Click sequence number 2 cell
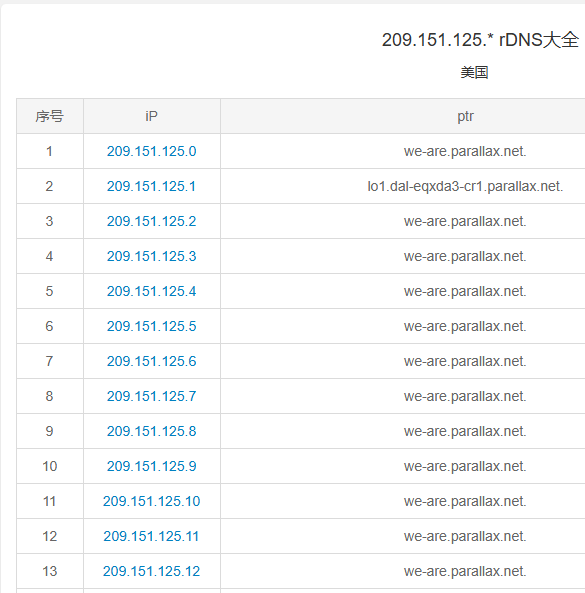 pos(50,186)
